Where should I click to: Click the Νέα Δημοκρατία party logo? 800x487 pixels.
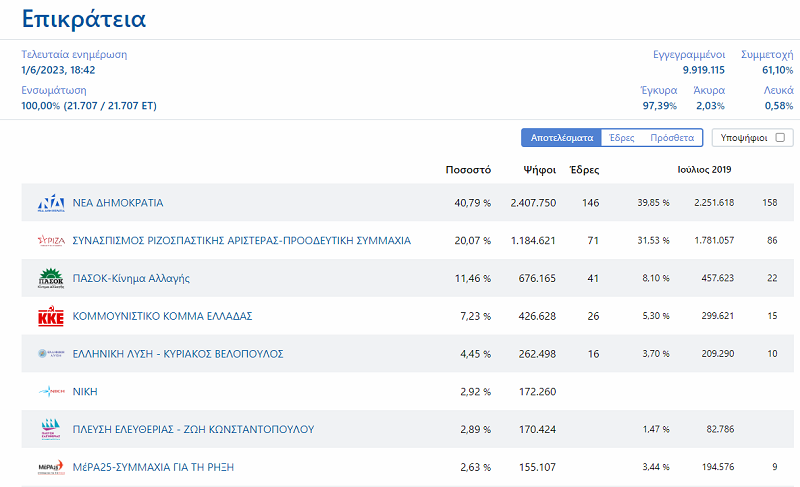pos(51,203)
